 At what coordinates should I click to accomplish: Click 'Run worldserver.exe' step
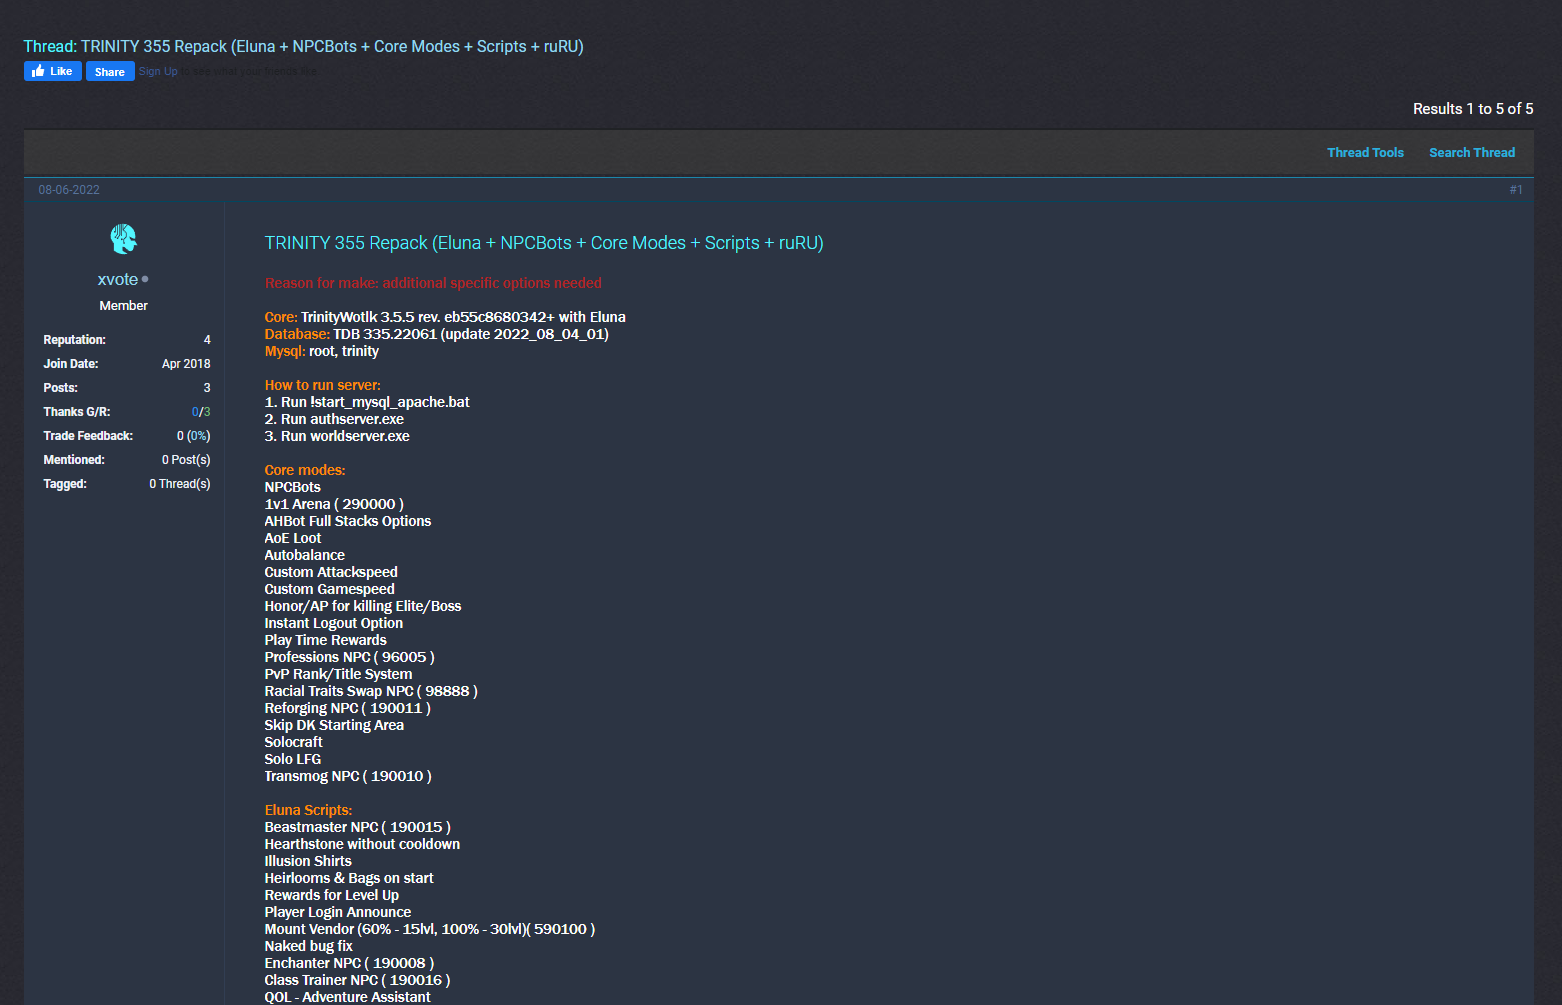337,436
